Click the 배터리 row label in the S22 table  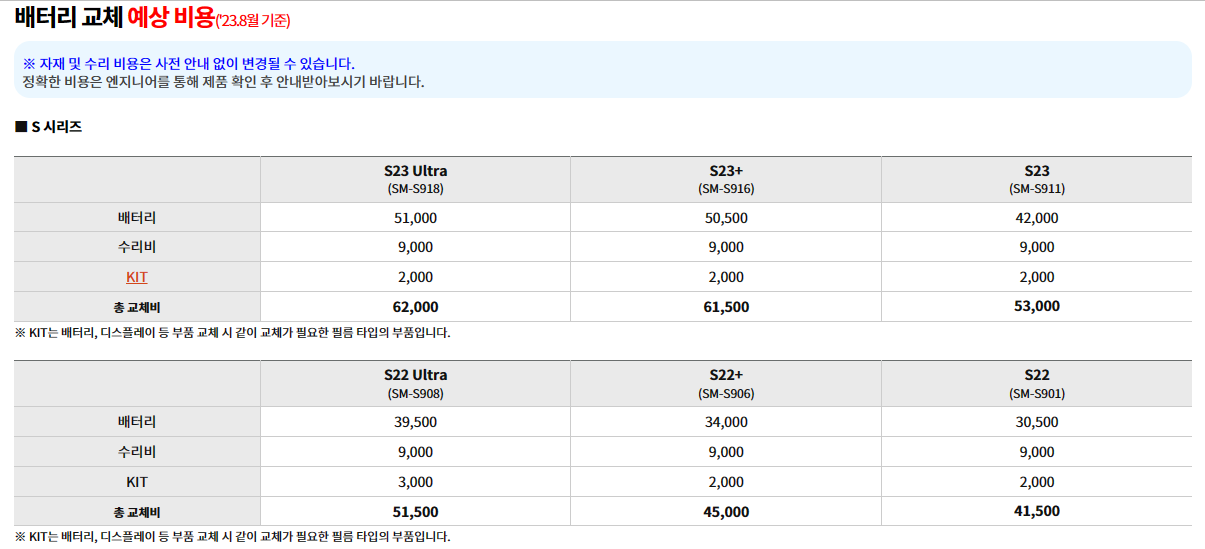(x=137, y=422)
